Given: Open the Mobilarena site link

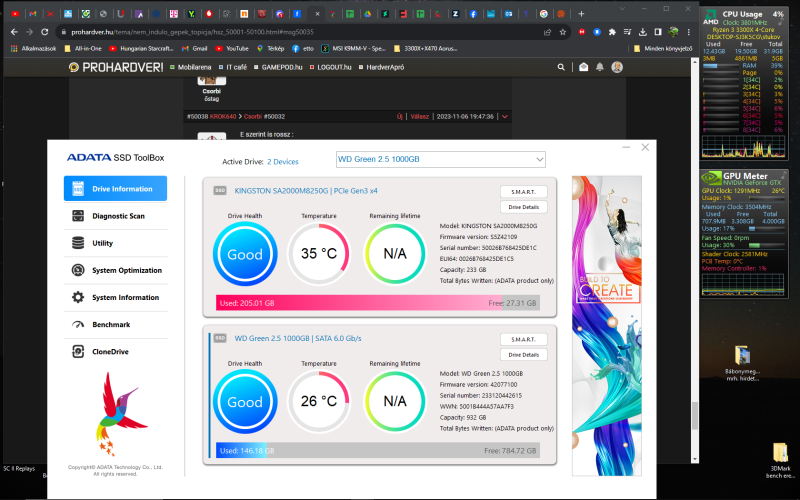Looking at the screenshot, I should pos(190,67).
